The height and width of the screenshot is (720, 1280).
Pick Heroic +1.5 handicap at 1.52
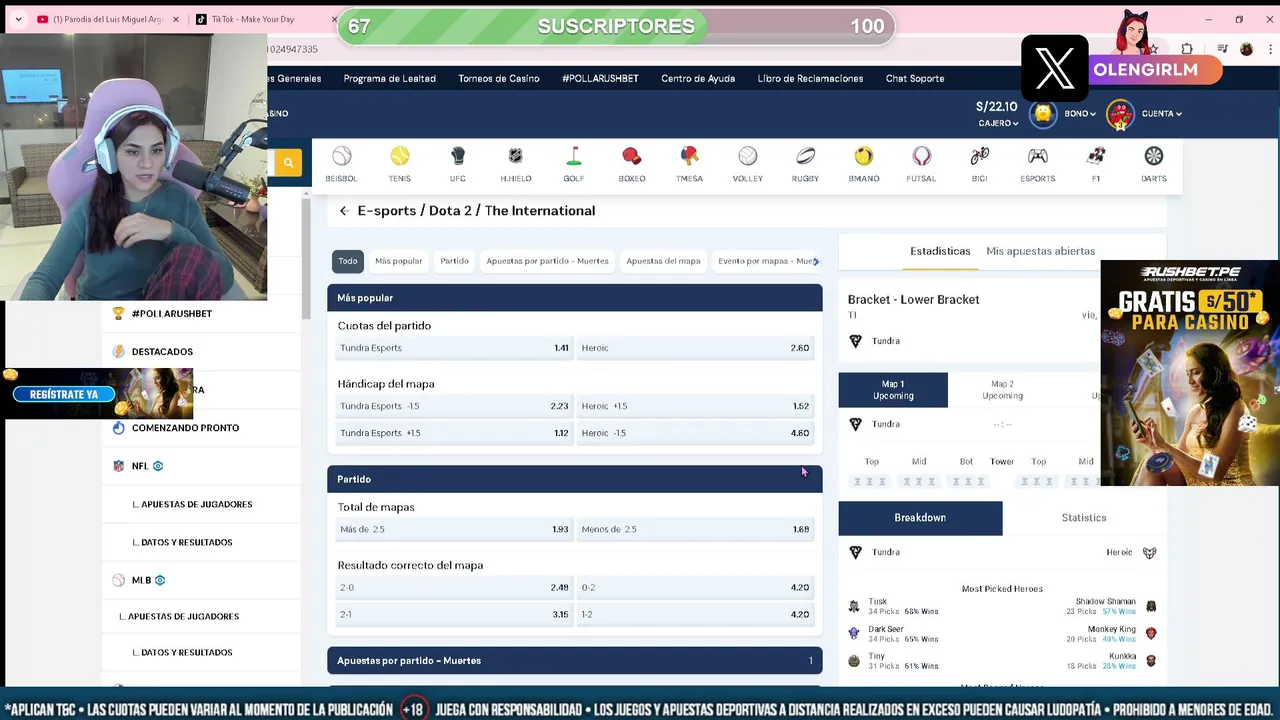(x=695, y=406)
